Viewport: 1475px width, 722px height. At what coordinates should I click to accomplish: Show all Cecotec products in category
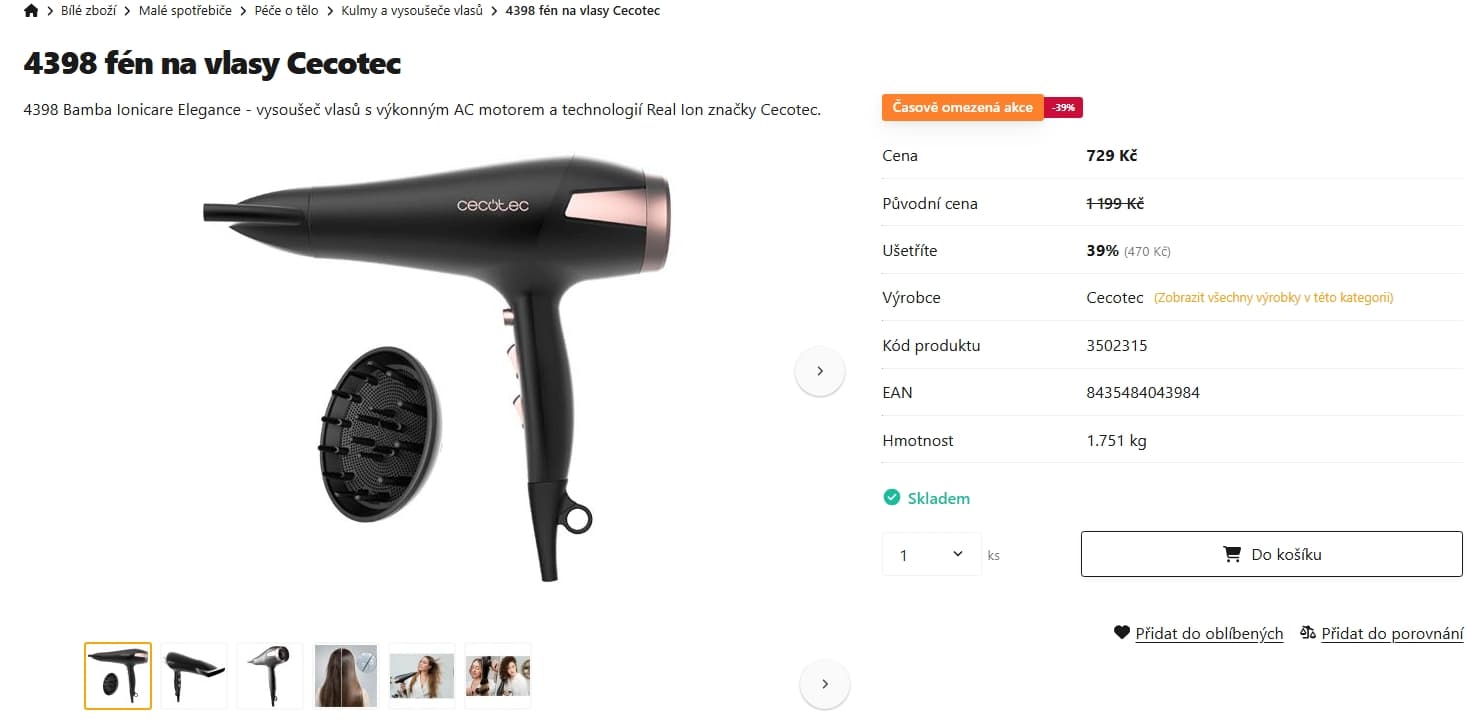point(1274,298)
